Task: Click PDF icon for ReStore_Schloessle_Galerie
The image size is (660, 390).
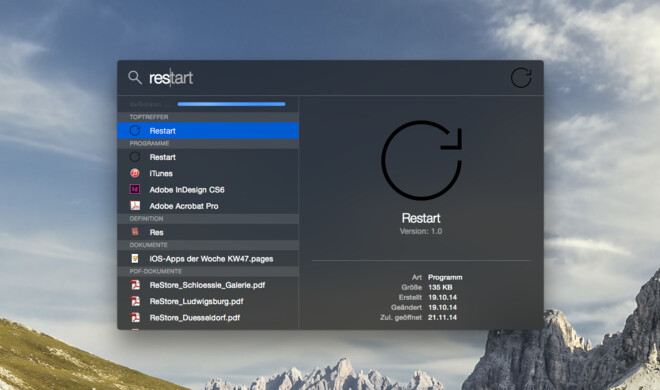Action: click(x=135, y=285)
